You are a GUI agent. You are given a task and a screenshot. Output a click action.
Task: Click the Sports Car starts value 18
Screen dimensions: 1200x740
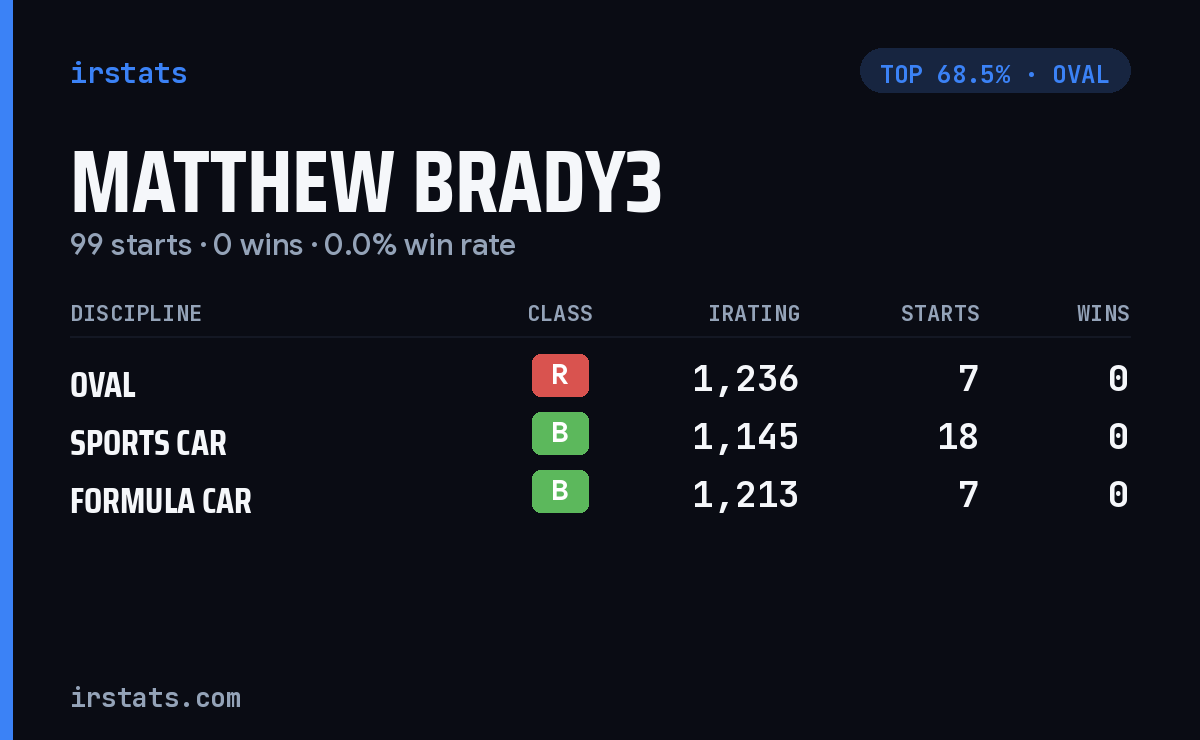[958, 437]
